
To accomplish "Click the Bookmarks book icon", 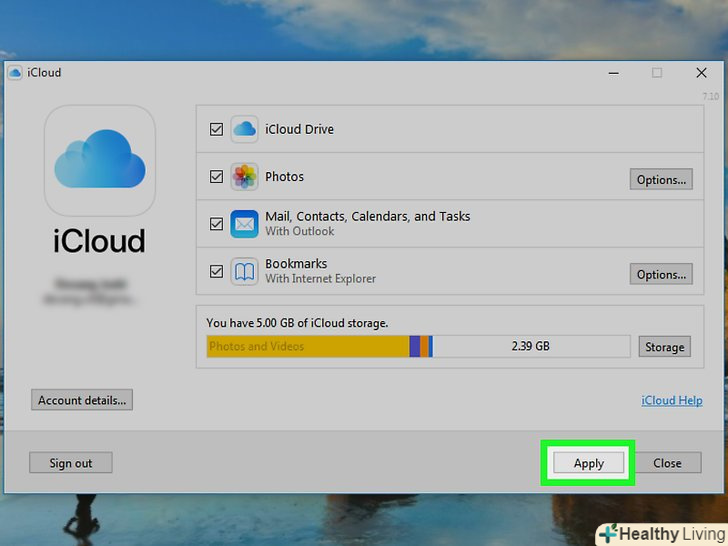I will click(x=244, y=271).
